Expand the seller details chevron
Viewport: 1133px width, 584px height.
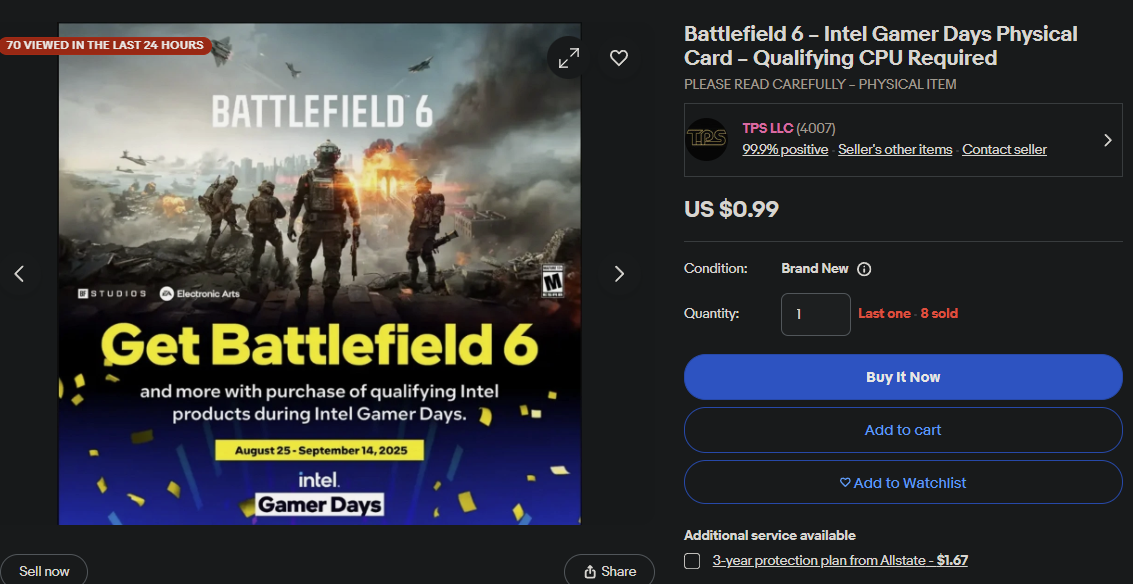[x=1108, y=140]
